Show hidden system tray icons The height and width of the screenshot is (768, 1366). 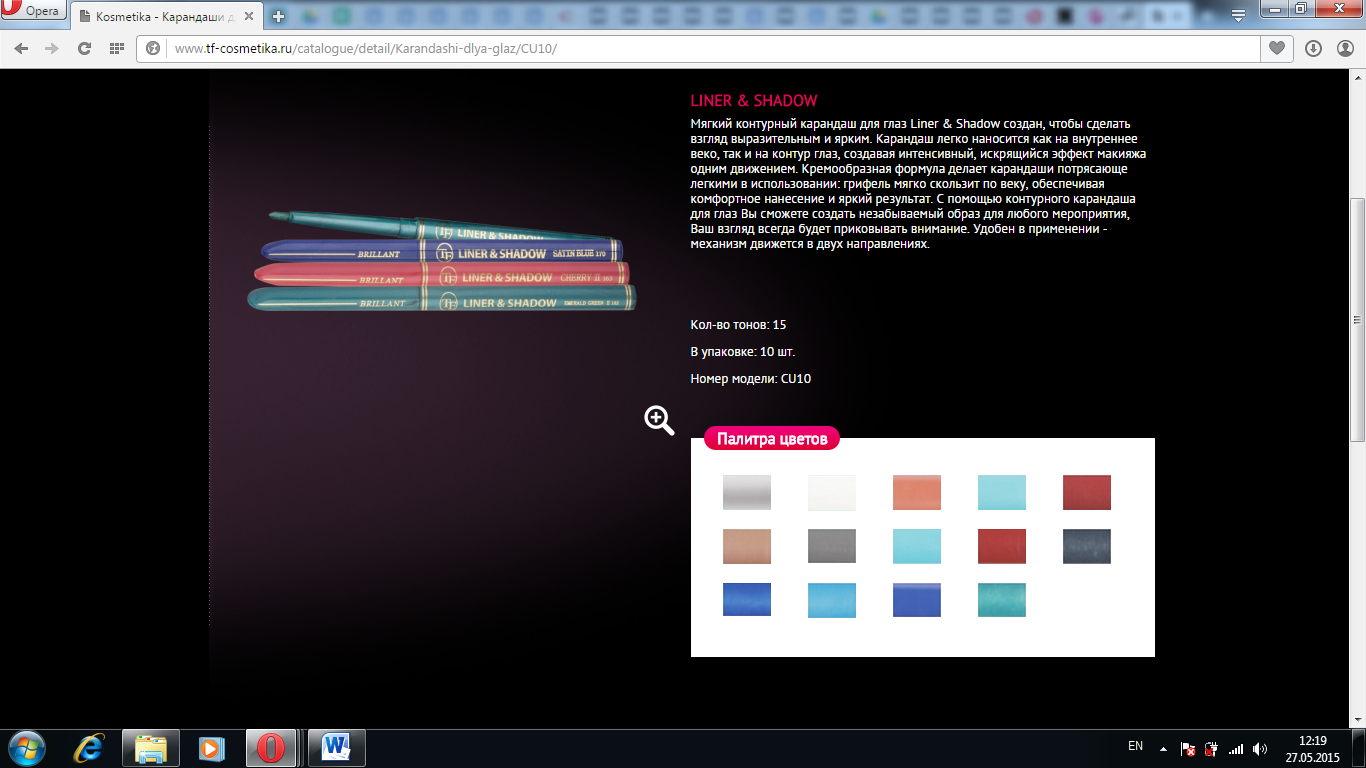tap(1163, 748)
